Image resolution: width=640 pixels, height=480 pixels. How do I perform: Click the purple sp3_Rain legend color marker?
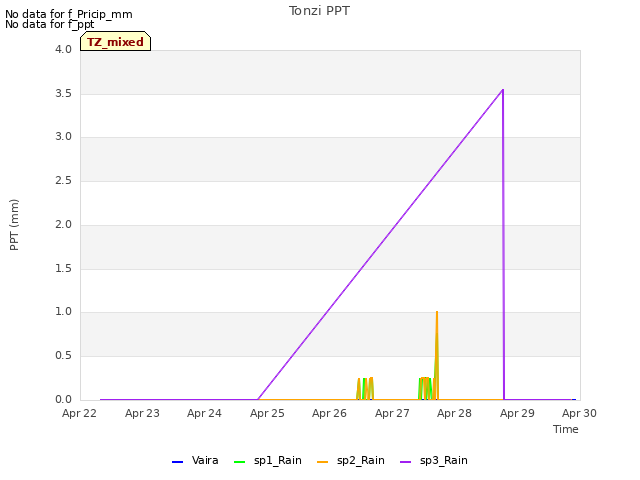point(405,462)
